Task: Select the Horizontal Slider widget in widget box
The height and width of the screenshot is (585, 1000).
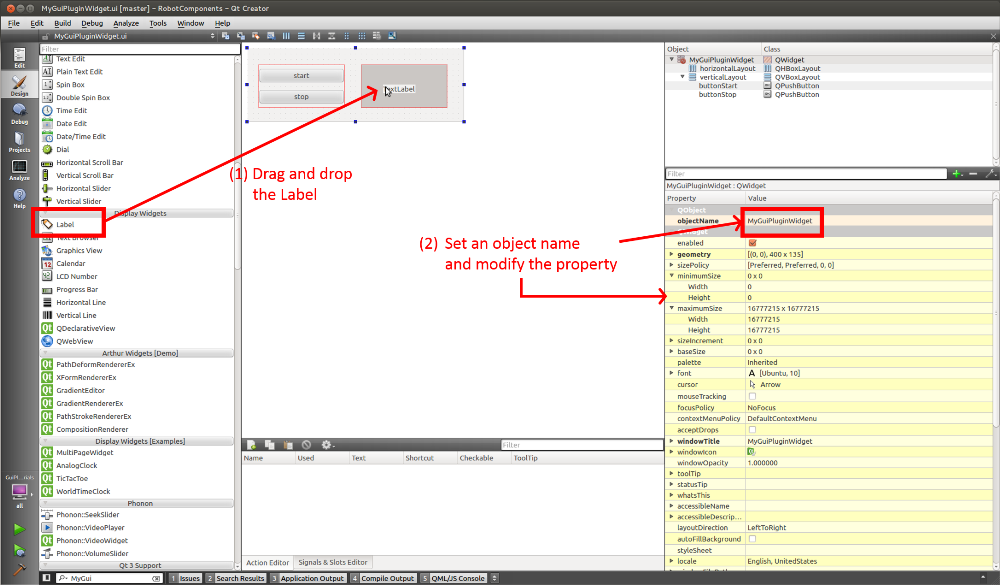Action: pos(83,188)
